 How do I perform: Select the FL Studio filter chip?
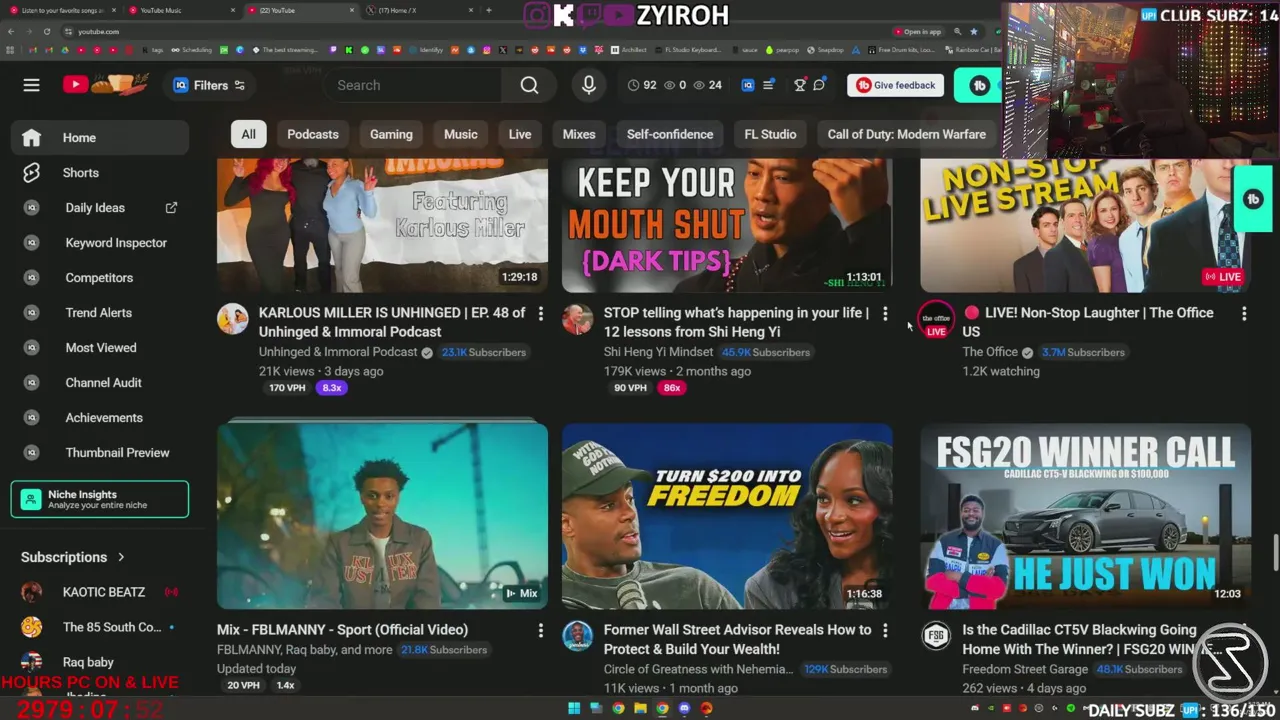pyautogui.click(x=770, y=134)
